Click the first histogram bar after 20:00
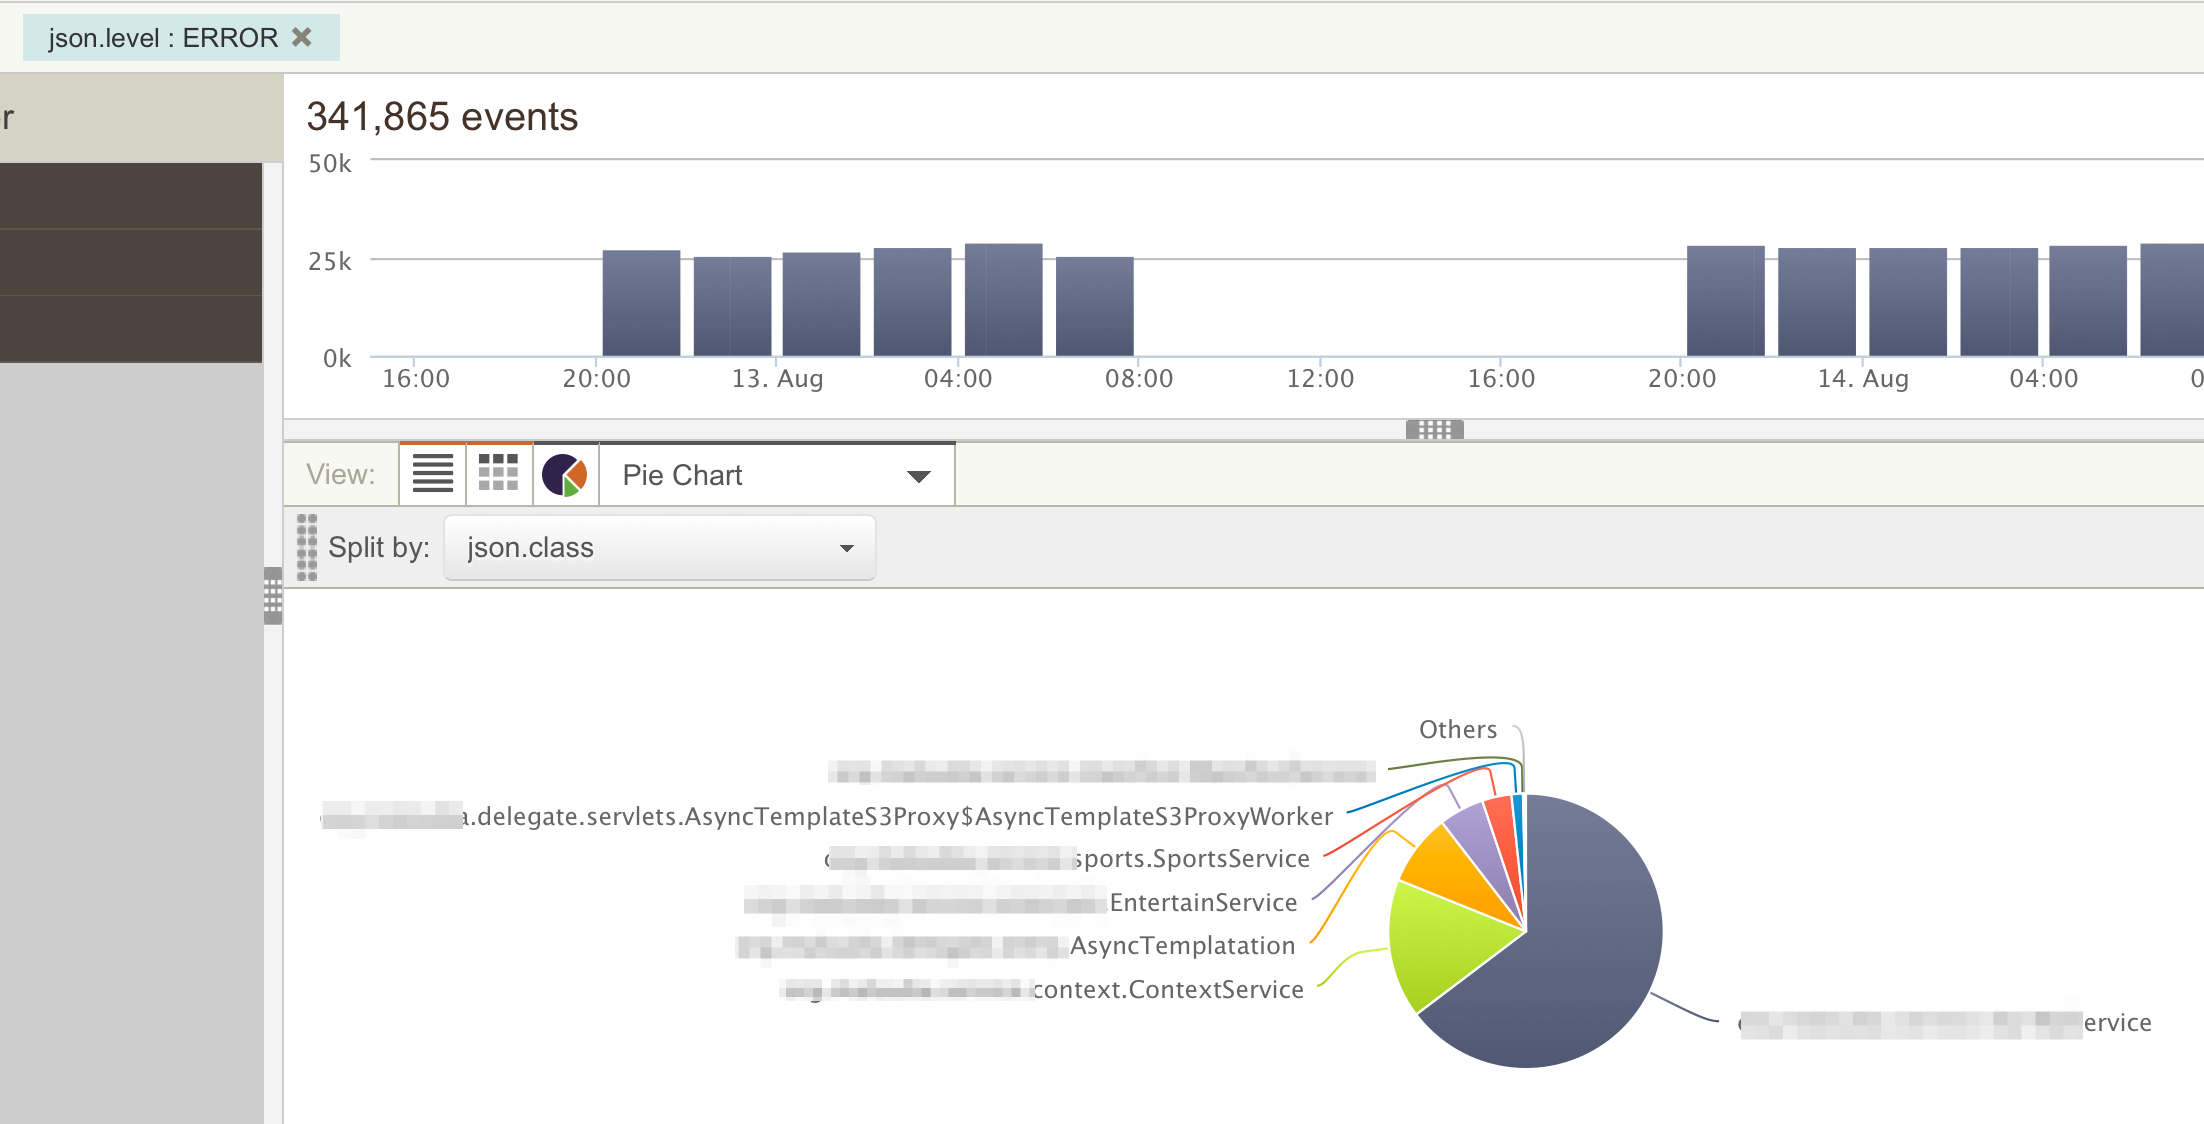Image resolution: width=2204 pixels, height=1124 pixels. (x=641, y=303)
